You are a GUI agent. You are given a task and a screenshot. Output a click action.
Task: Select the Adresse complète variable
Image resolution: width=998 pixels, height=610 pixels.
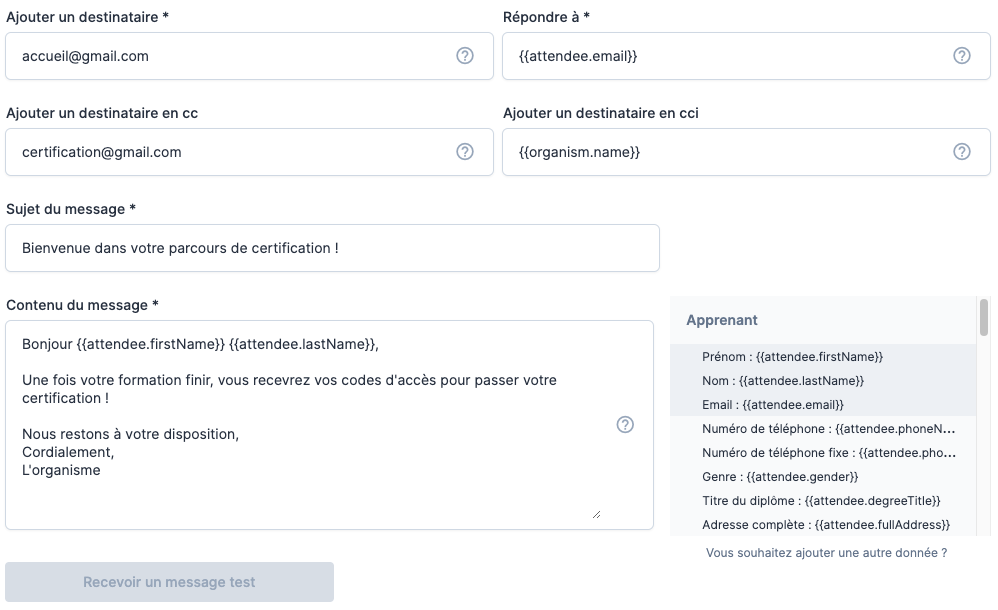(825, 524)
